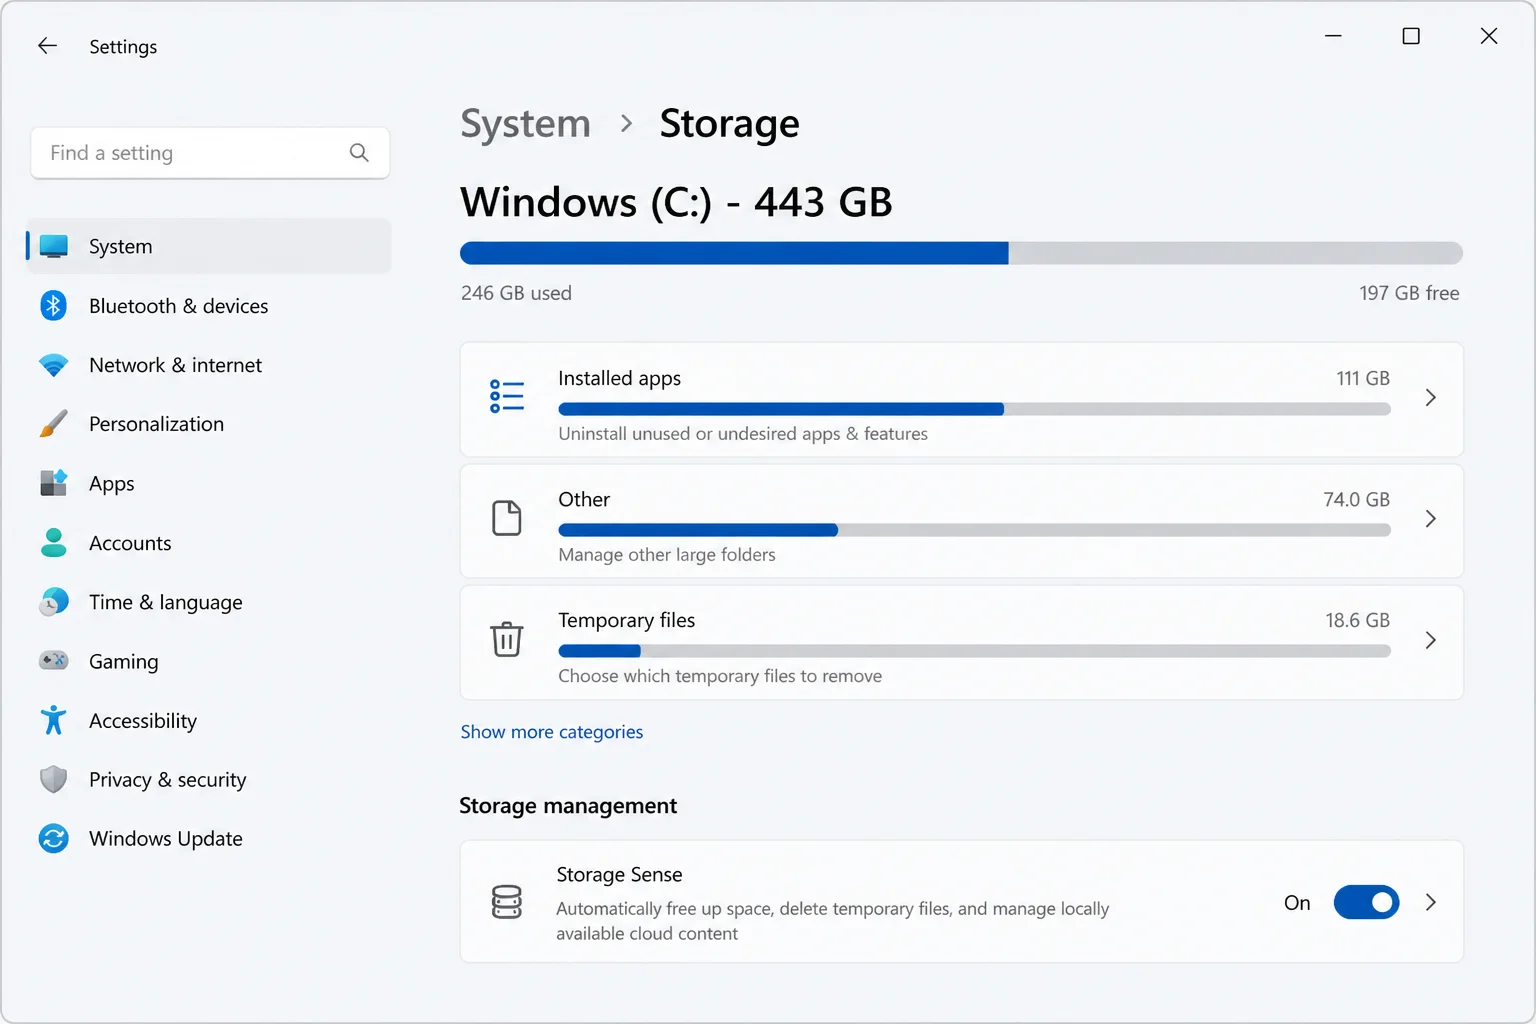This screenshot has width=1536, height=1024.
Task: Open Personalization settings
Action: (209, 424)
